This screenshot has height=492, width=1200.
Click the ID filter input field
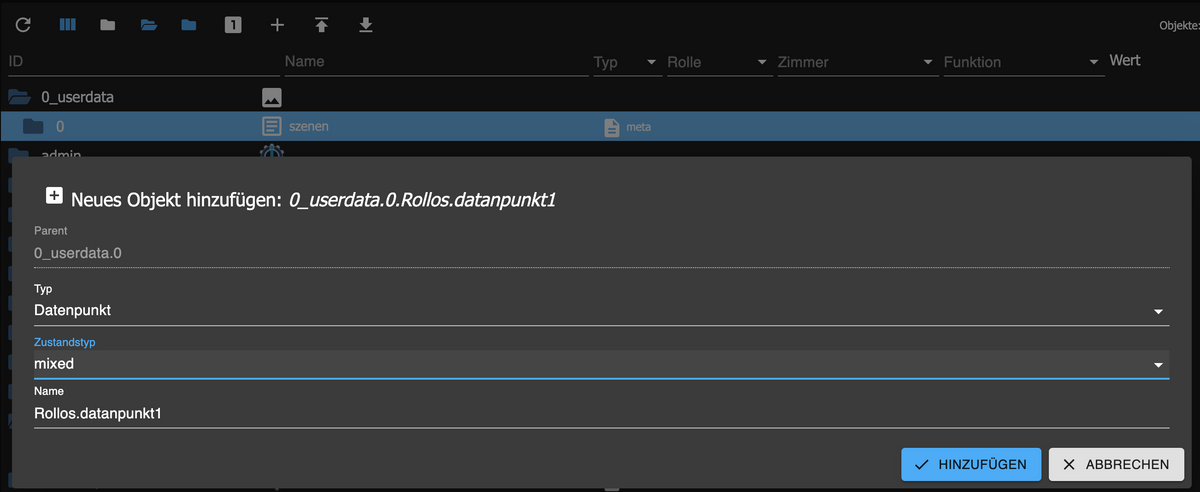coord(140,62)
